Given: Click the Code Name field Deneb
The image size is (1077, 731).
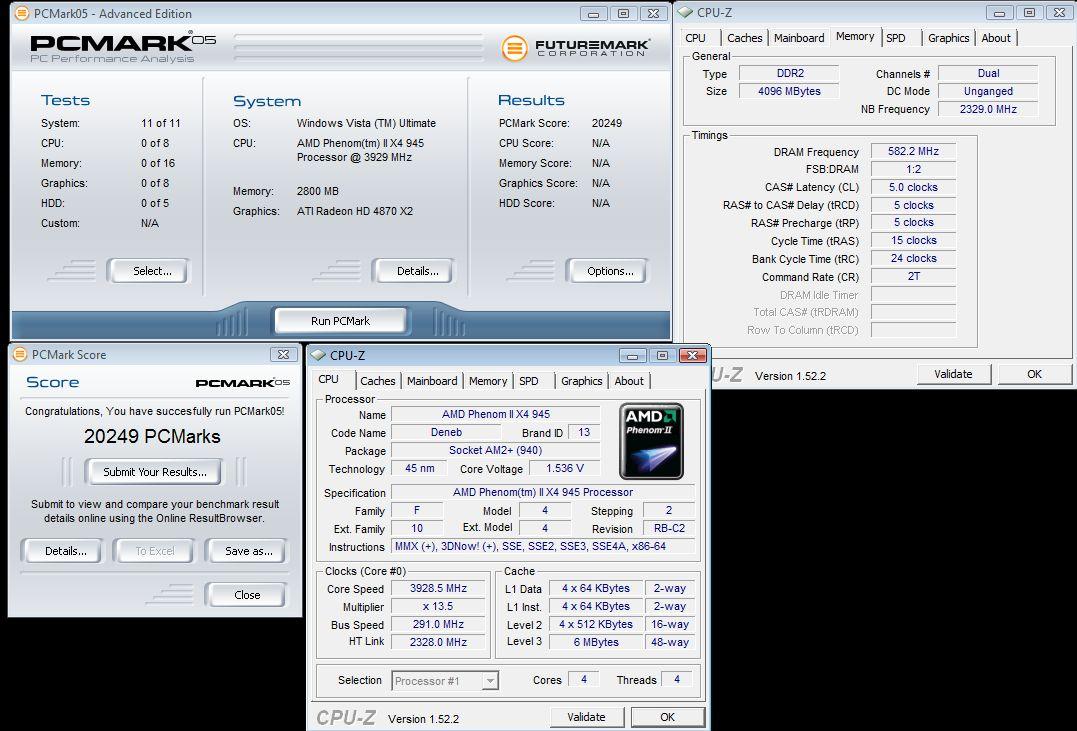Looking at the screenshot, I should click(x=446, y=433).
